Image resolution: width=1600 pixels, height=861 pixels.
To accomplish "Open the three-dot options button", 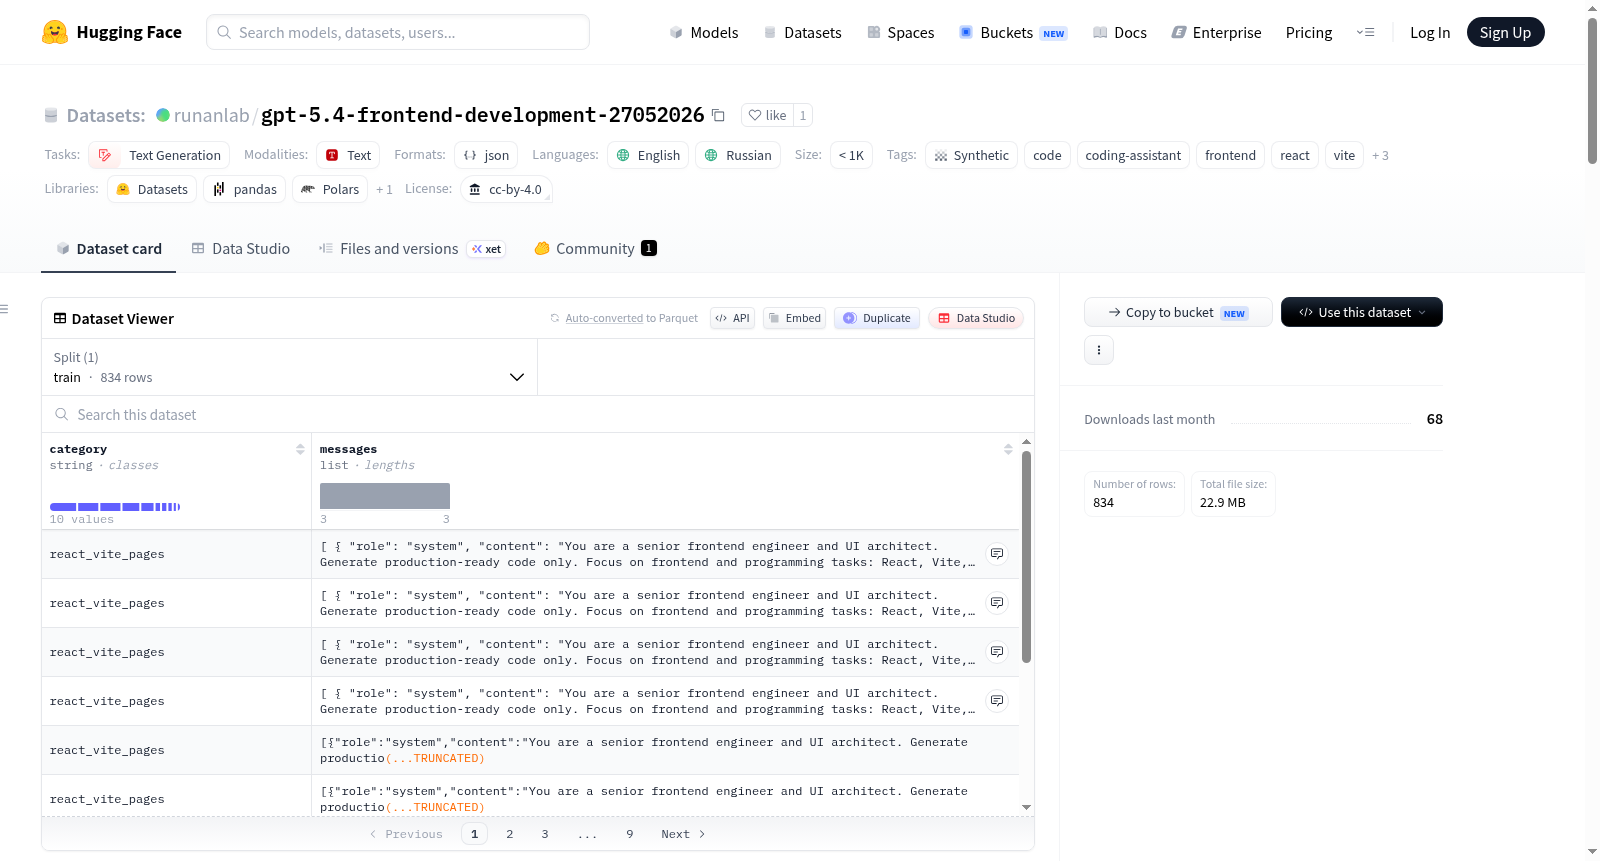I will pos(1099,350).
